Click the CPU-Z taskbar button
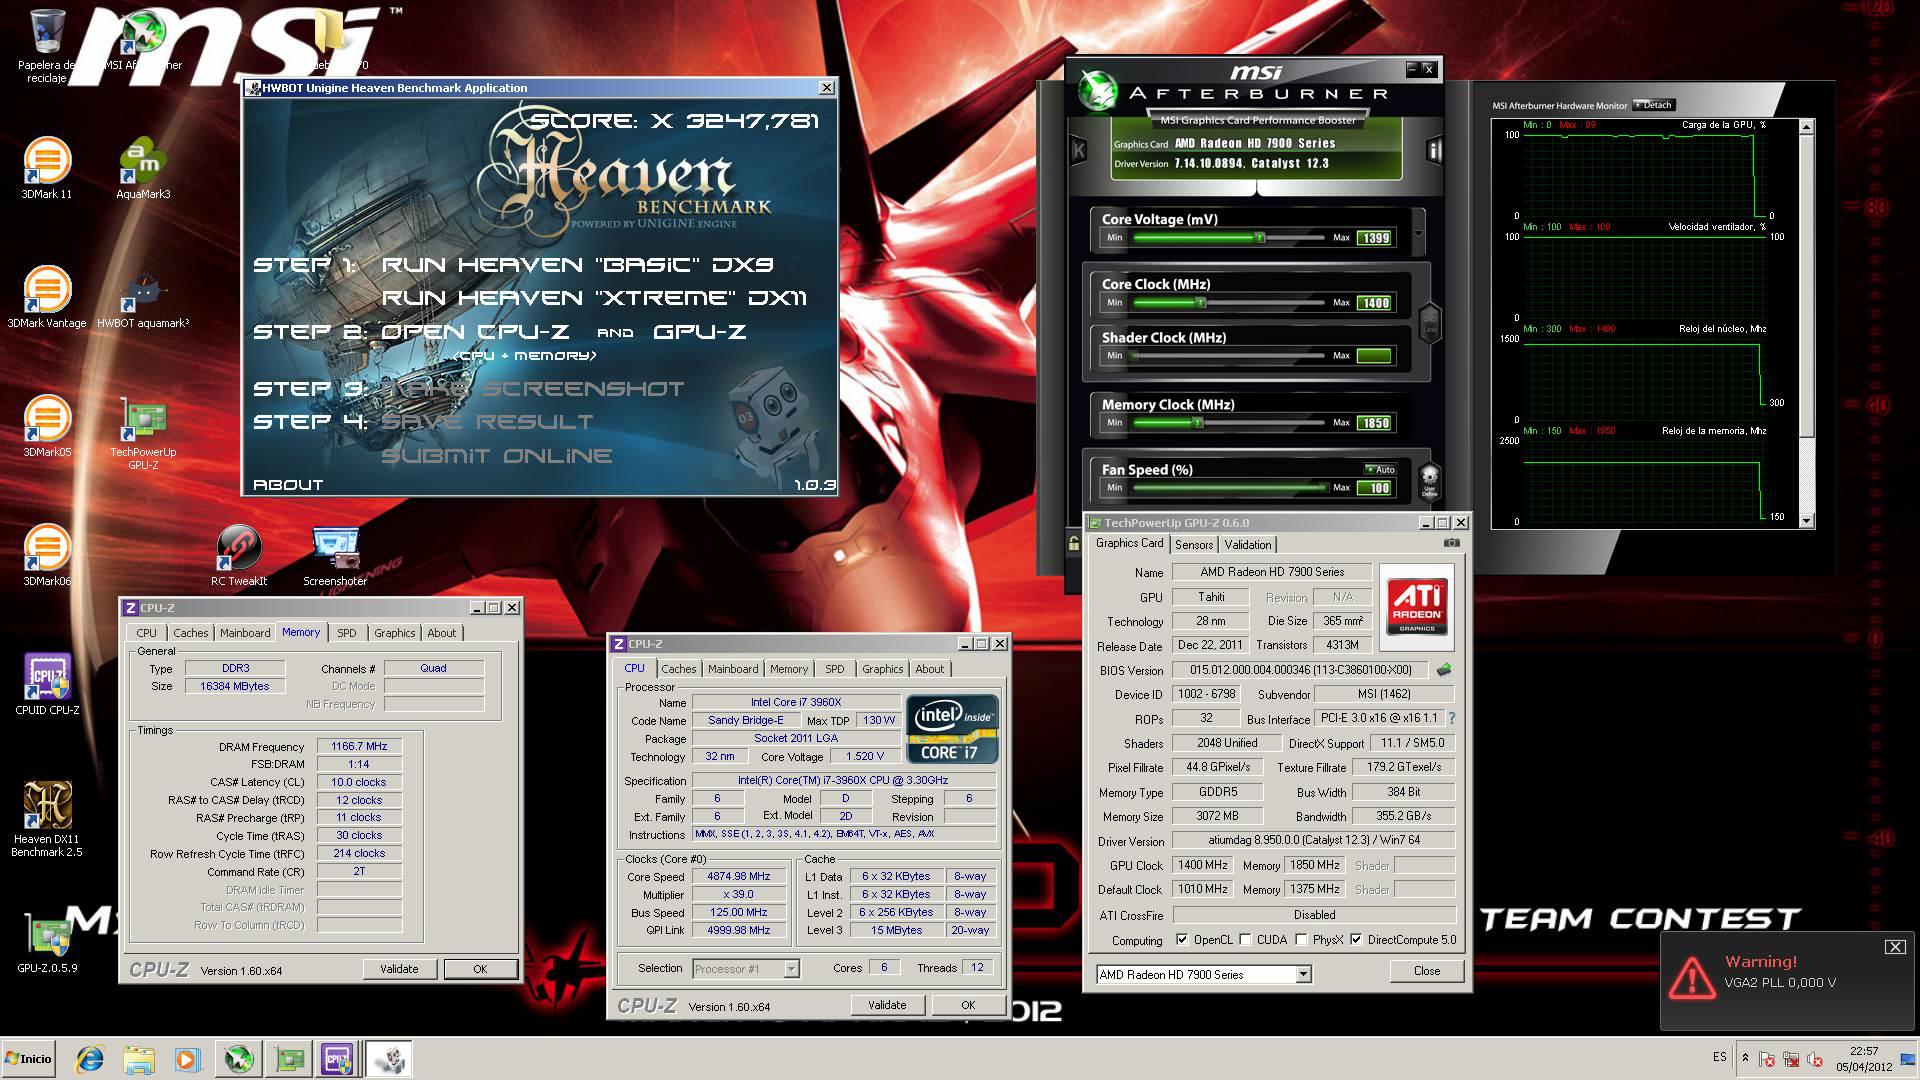 coord(337,1059)
